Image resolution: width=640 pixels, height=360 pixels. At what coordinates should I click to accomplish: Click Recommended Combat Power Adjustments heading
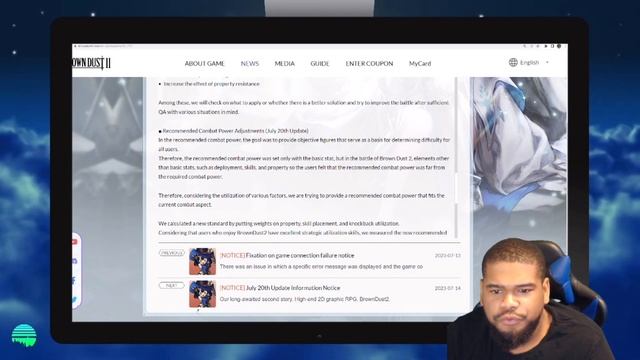click(236, 131)
